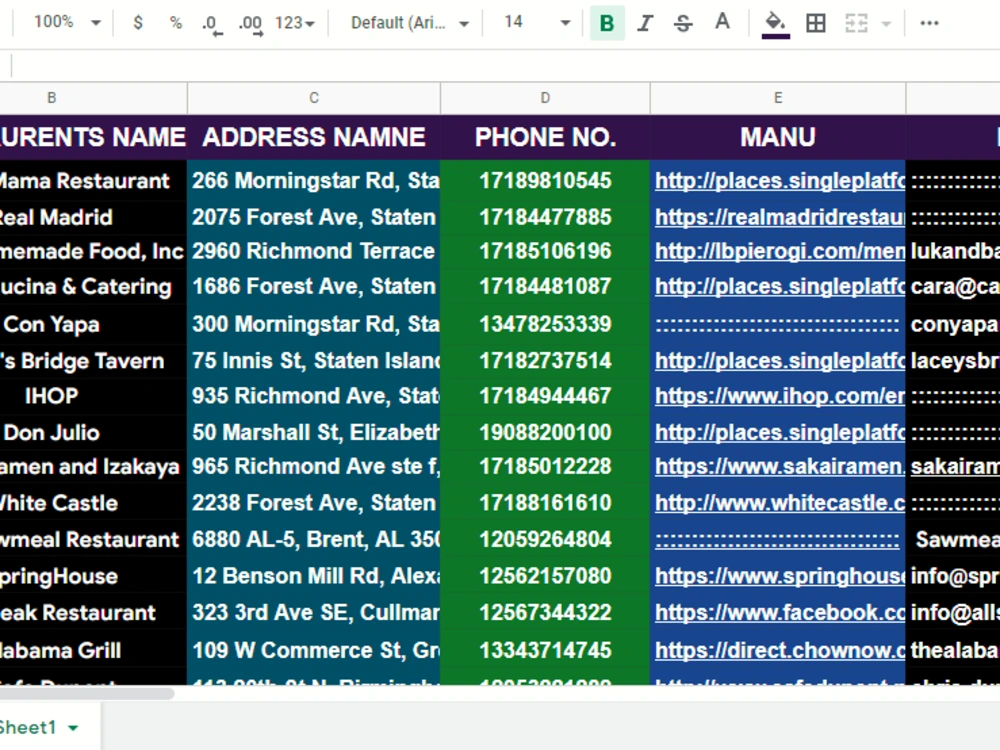Click the merge cells icon
1000x750 pixels.
(x=856, y=23)
